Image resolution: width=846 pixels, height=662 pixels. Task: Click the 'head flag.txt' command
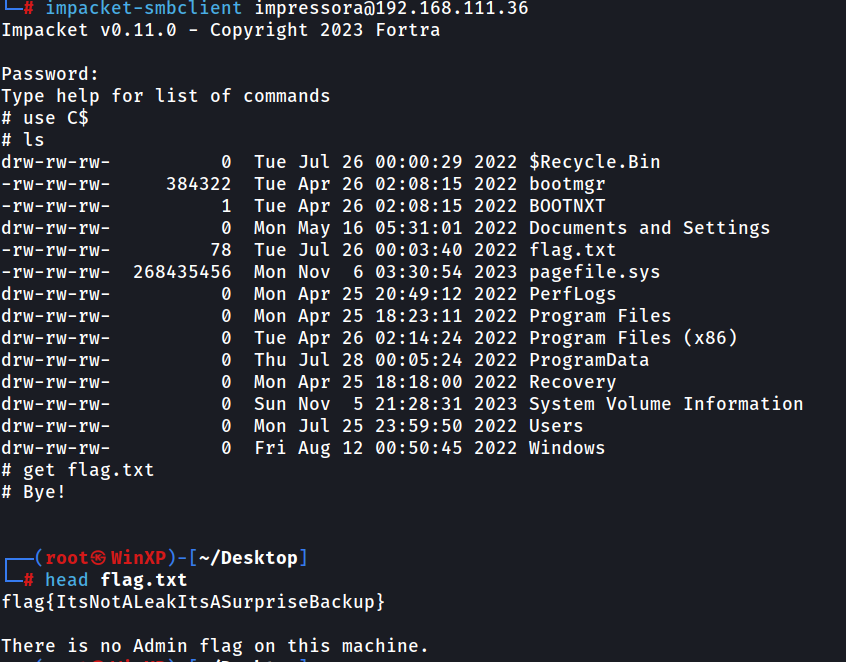pos(116,580)
